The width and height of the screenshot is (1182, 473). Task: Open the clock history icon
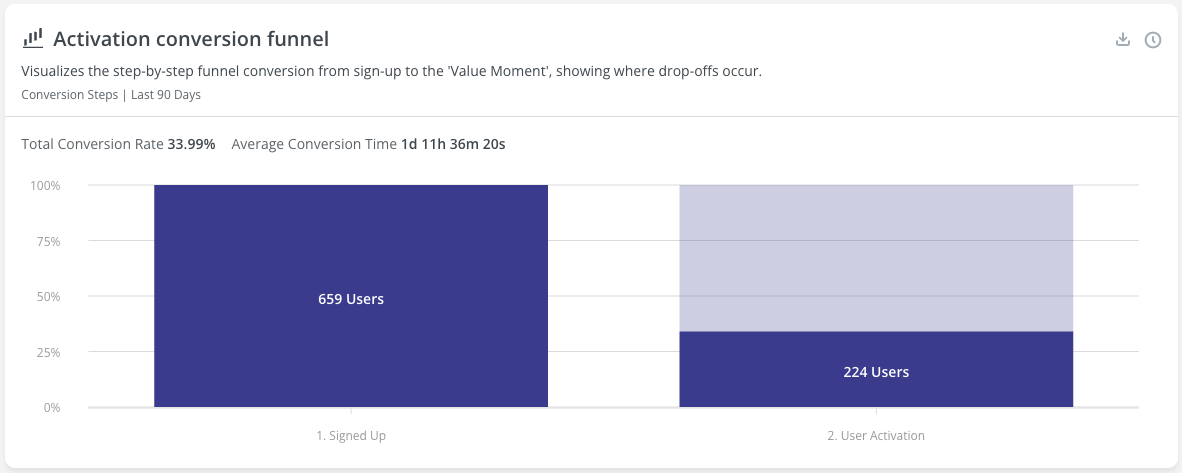(x=1153, y=40)
